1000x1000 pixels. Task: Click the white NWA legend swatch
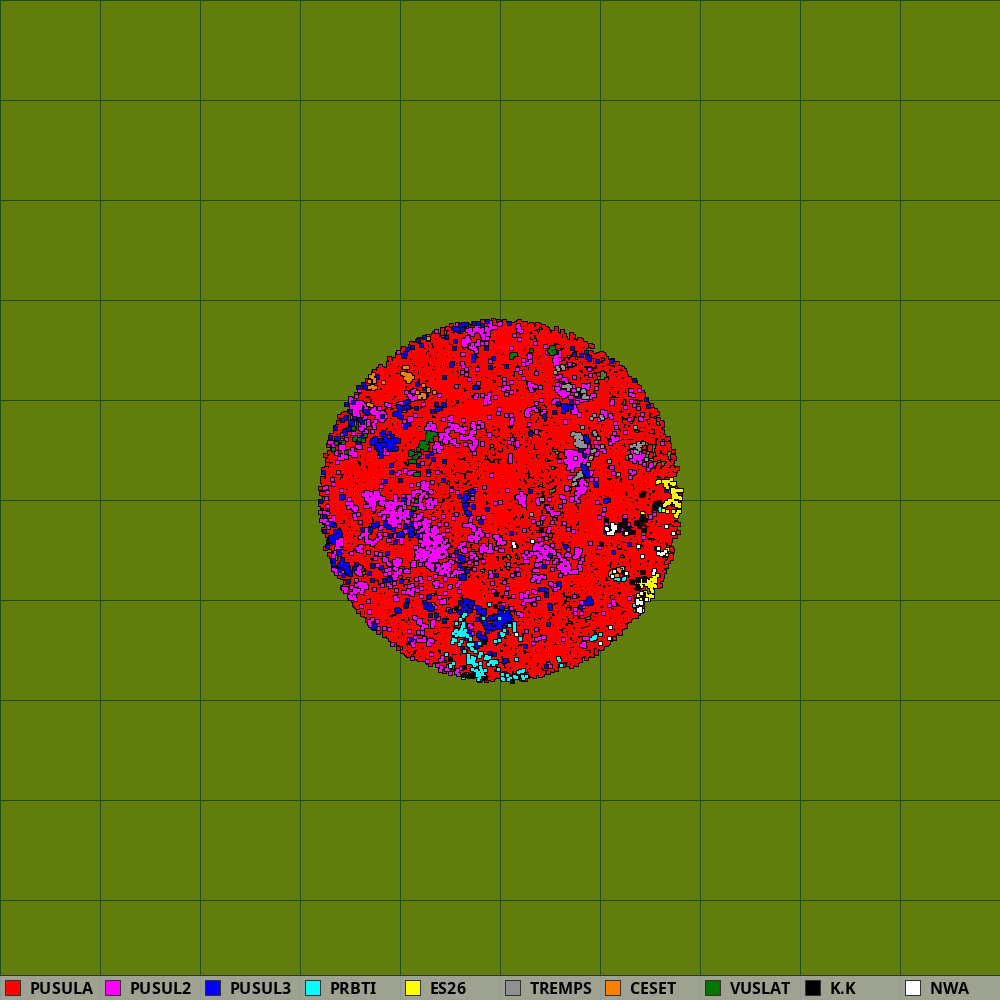coord(913,988)
